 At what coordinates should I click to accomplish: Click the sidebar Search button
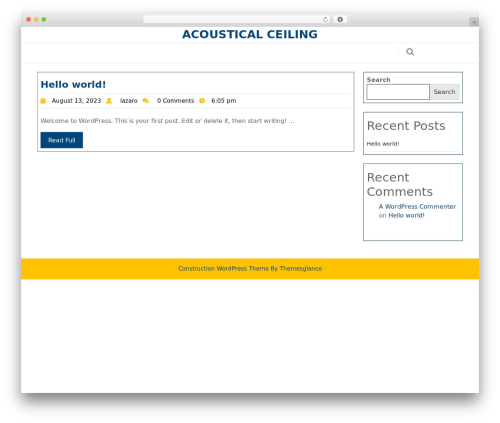click(444, 92)
